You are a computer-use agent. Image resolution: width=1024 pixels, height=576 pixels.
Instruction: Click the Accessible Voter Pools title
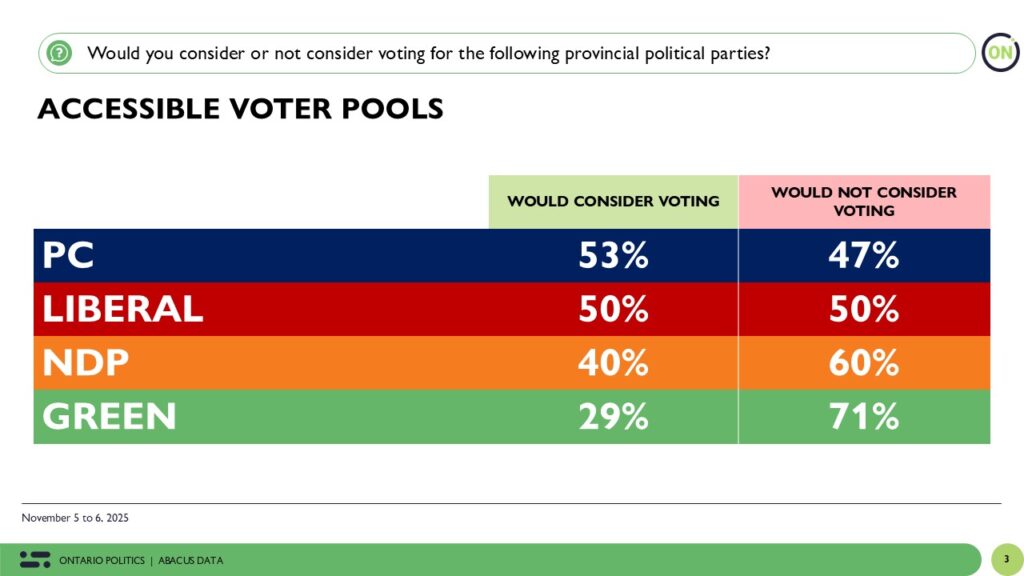coord(240,109)
